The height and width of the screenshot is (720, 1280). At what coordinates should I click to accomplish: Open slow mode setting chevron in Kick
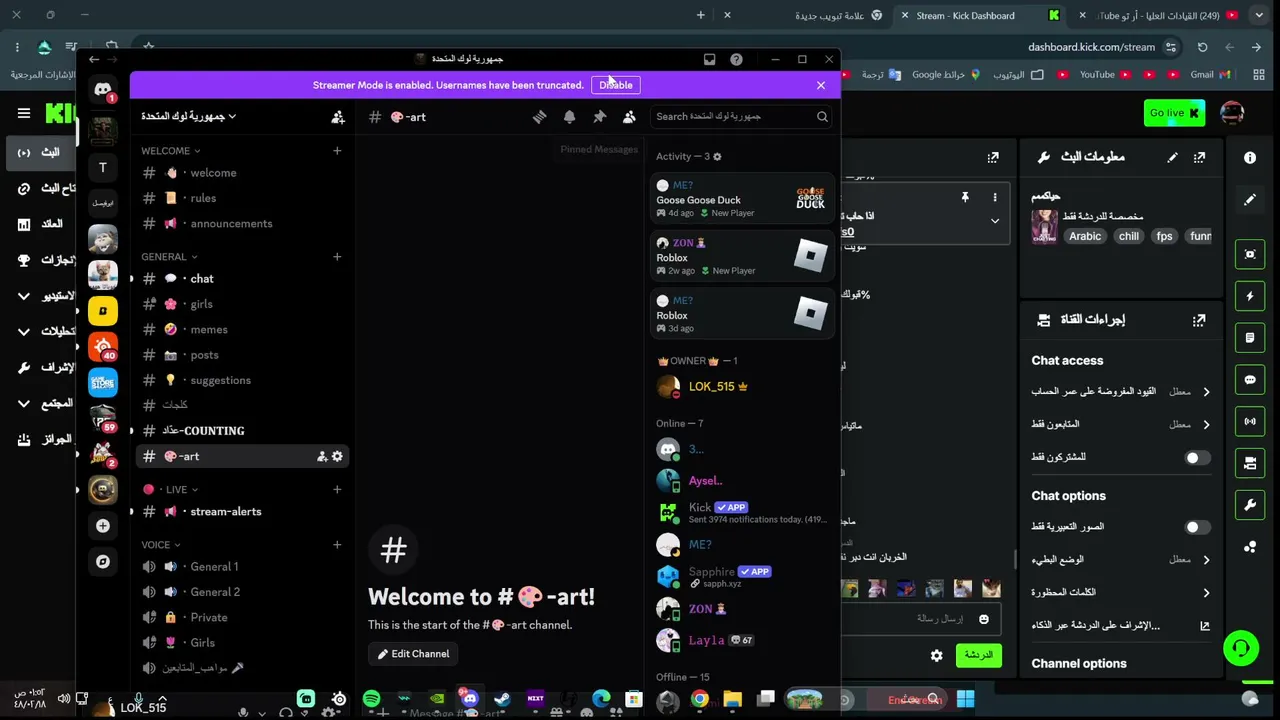coord(1206,560)
